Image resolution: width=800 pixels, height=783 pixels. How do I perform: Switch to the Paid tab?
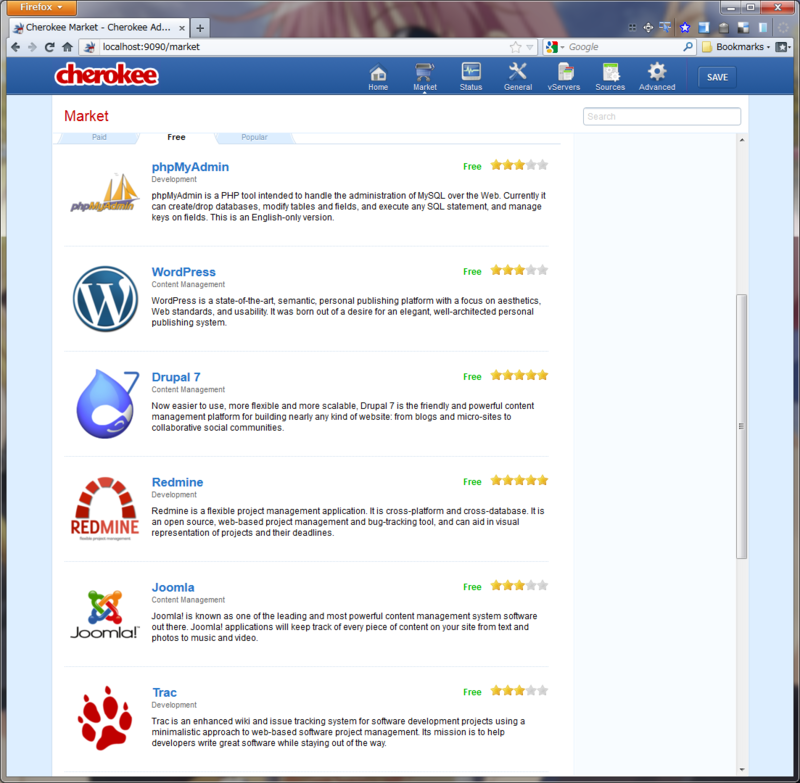click(x=99, y=137)
